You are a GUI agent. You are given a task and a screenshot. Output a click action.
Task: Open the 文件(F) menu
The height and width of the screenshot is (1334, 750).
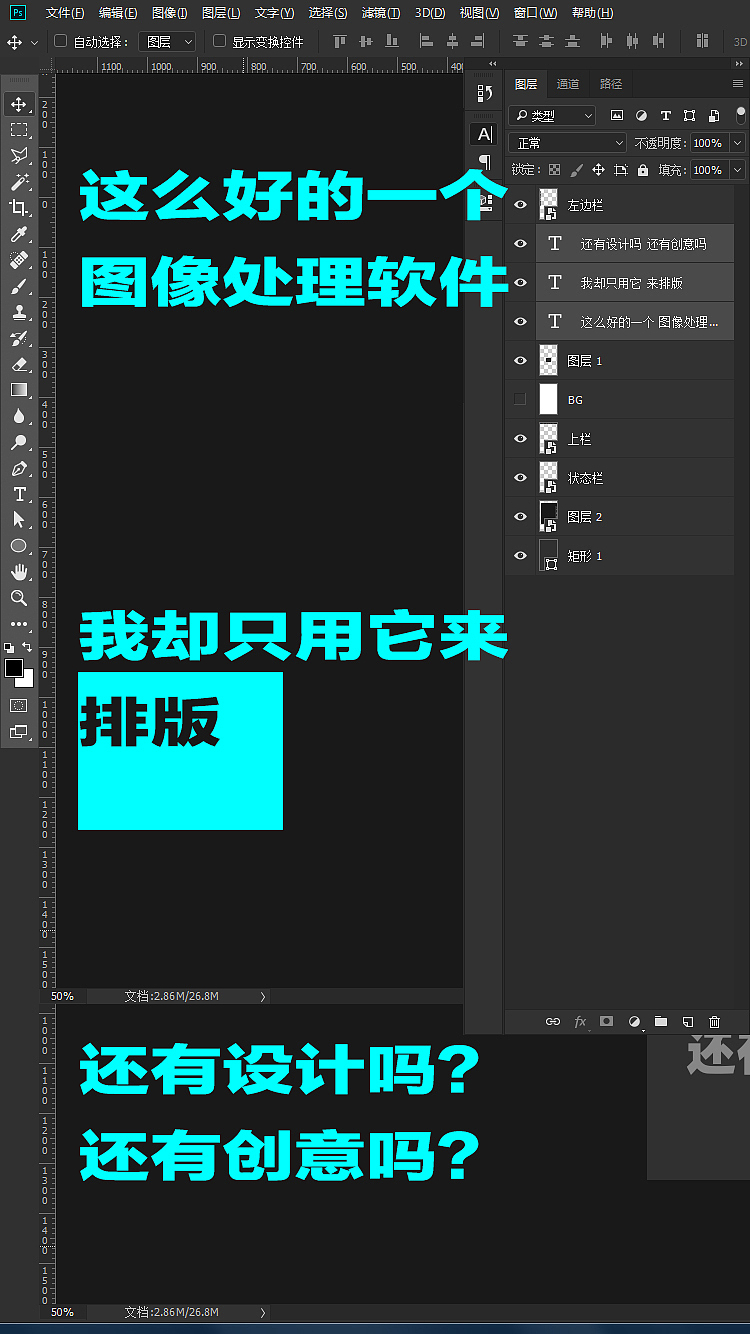pos(65,13)
